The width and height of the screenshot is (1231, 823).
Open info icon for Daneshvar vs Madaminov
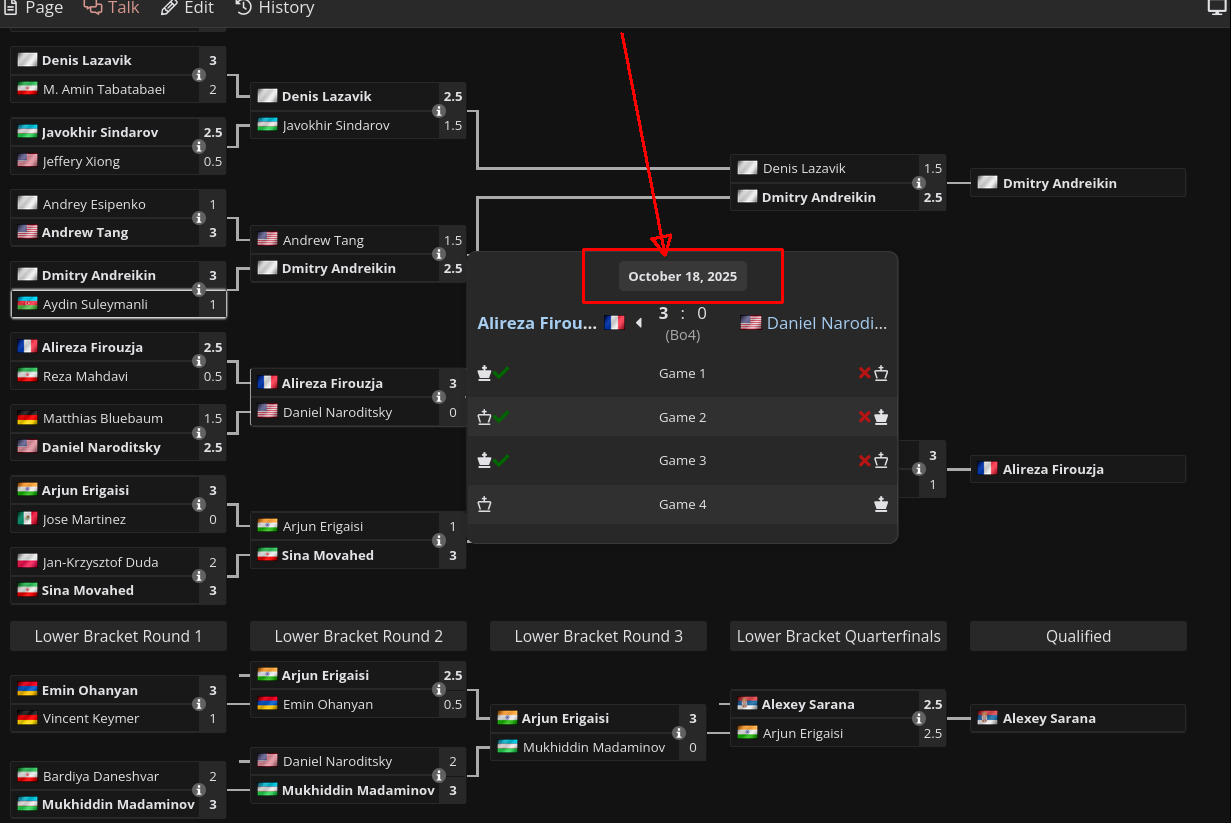199,790
